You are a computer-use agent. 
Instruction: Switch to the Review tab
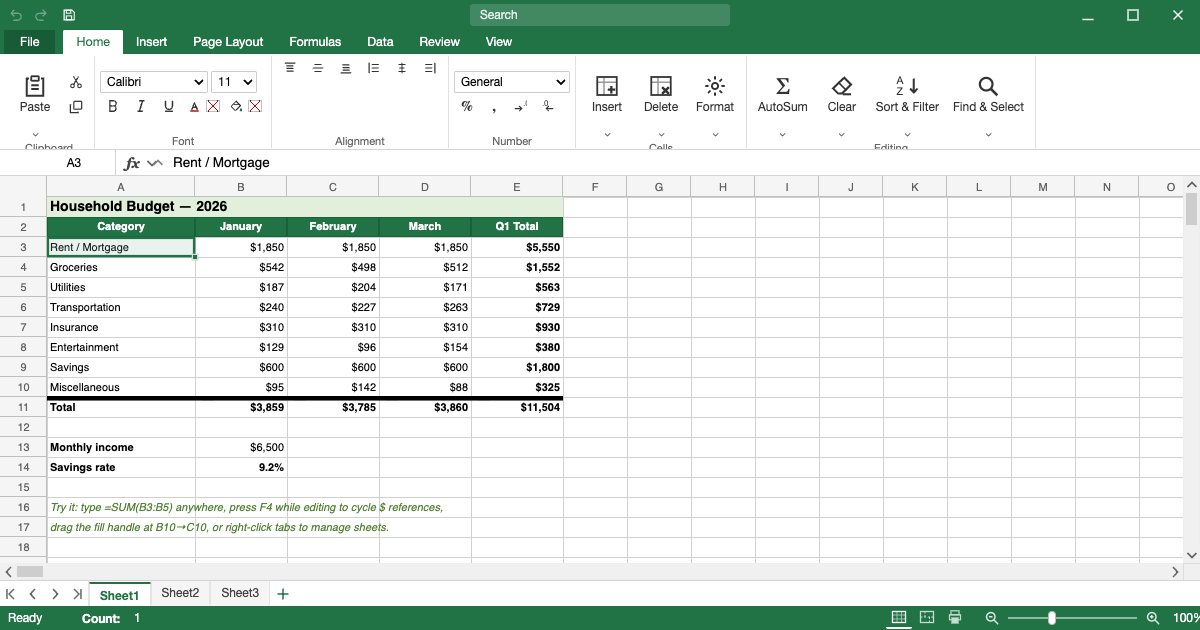(x=439, y=42)
